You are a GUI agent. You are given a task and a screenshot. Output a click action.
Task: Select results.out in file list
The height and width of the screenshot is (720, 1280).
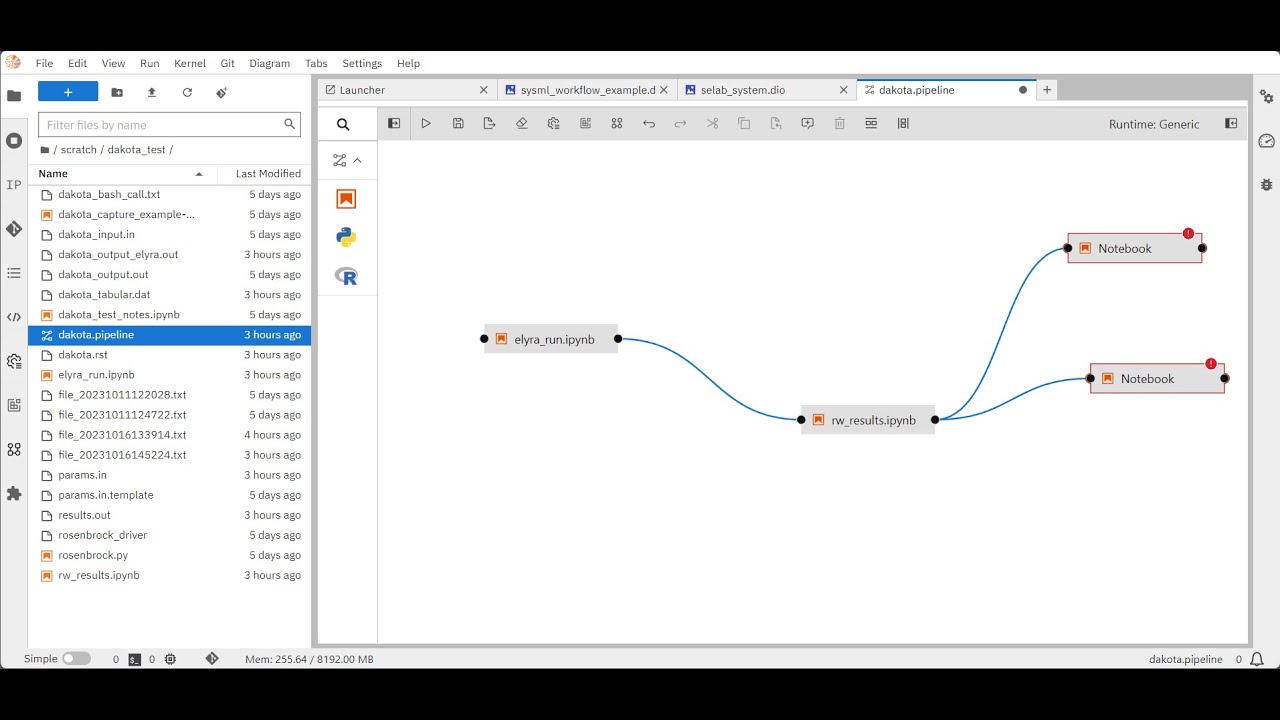coord(170,515)
